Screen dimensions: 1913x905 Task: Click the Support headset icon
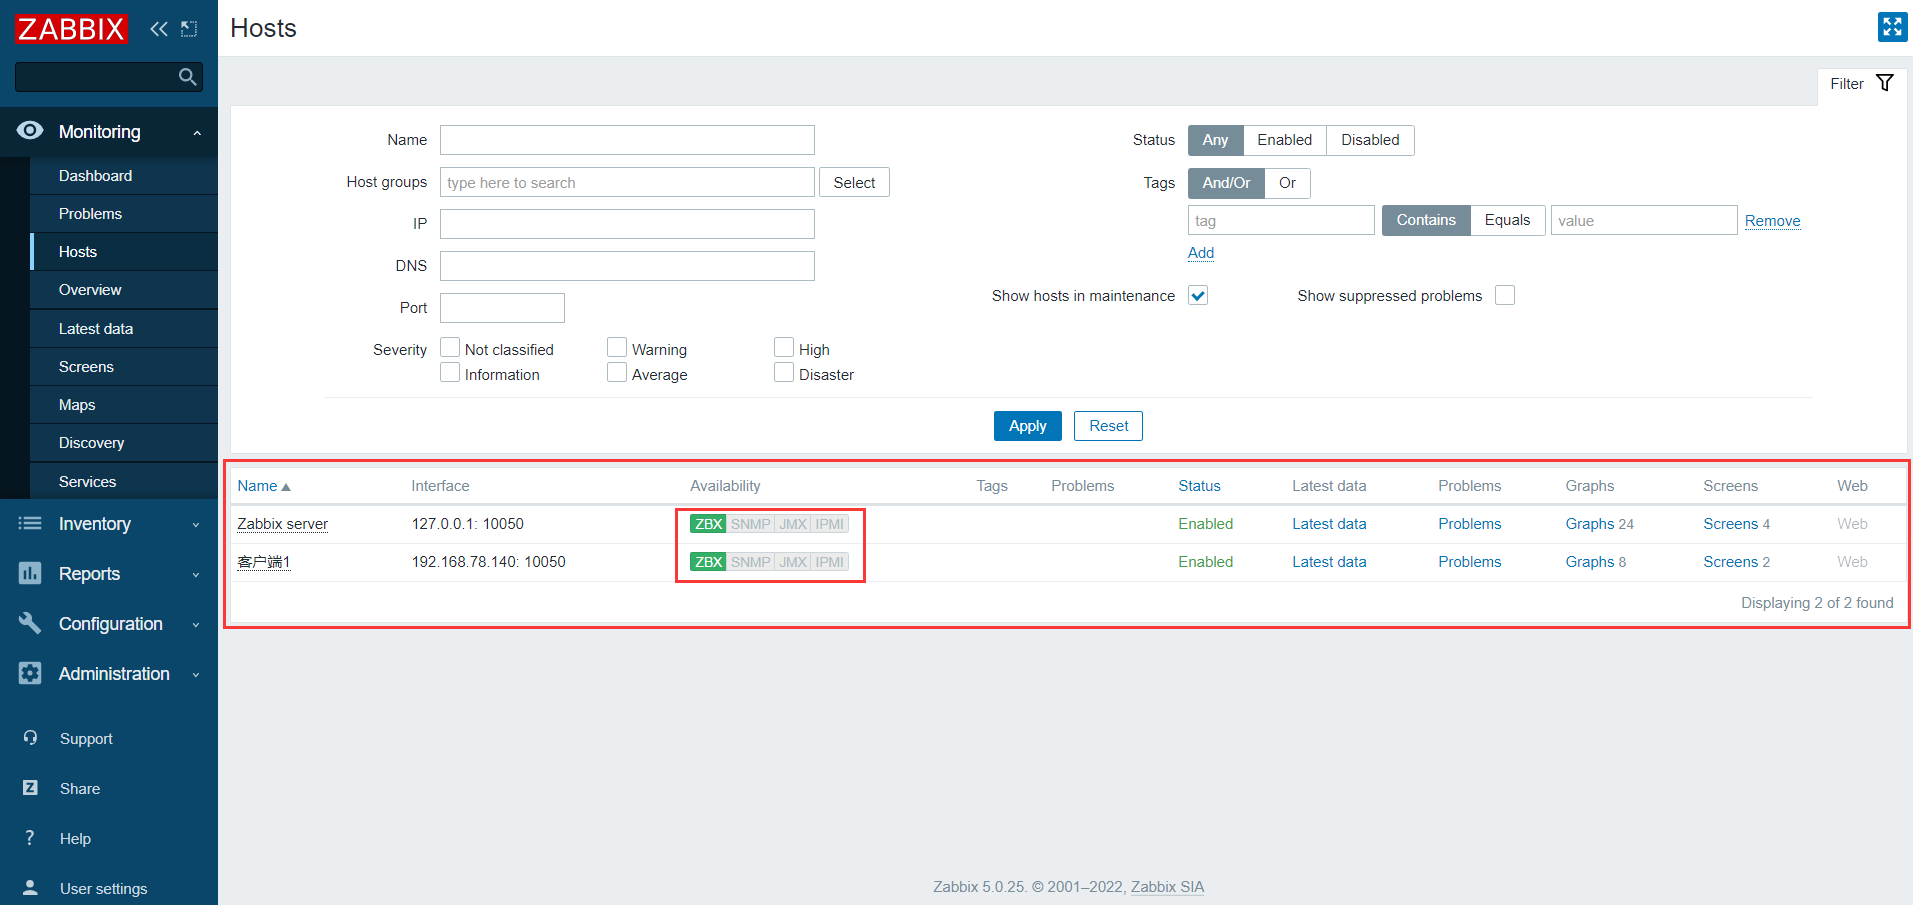(30, 738)
